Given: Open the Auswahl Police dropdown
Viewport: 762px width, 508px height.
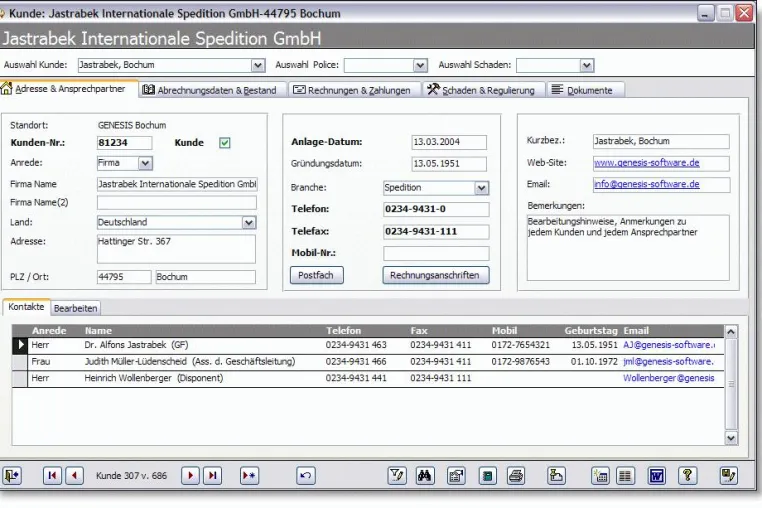Looking at the screenshot, I should [420, 65].
